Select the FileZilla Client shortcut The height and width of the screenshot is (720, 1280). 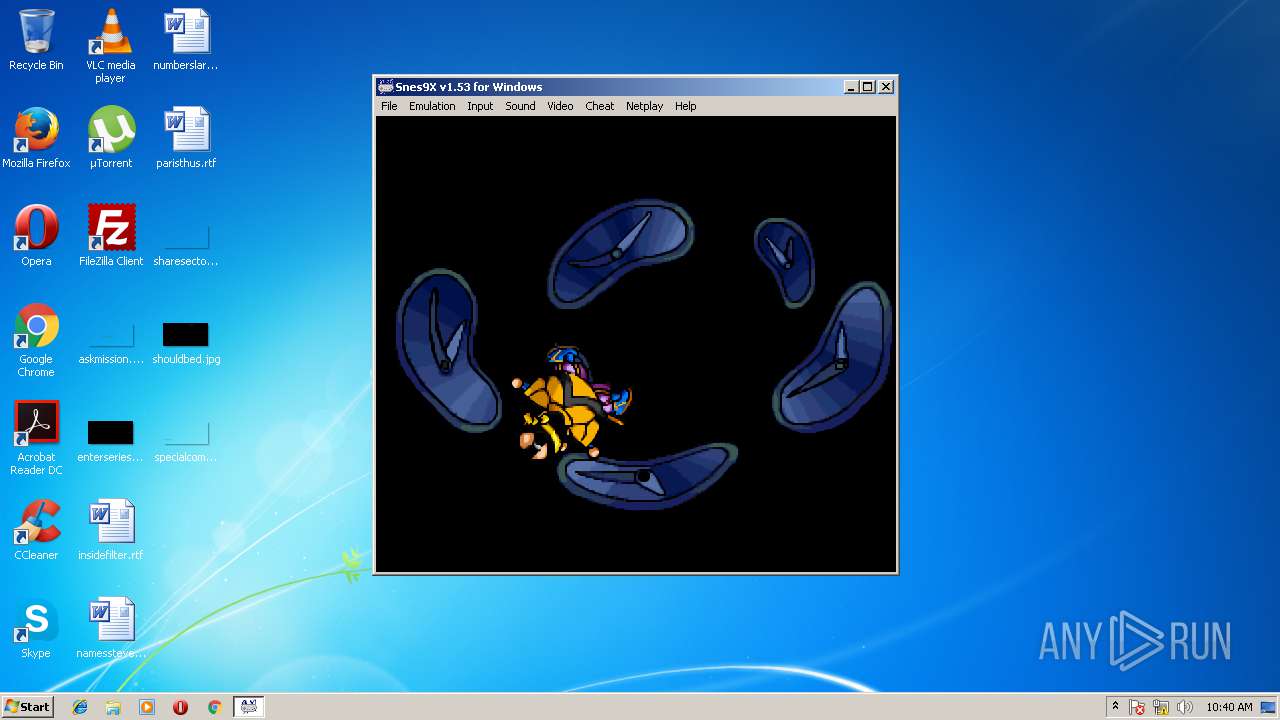click(x=111, y=236)
